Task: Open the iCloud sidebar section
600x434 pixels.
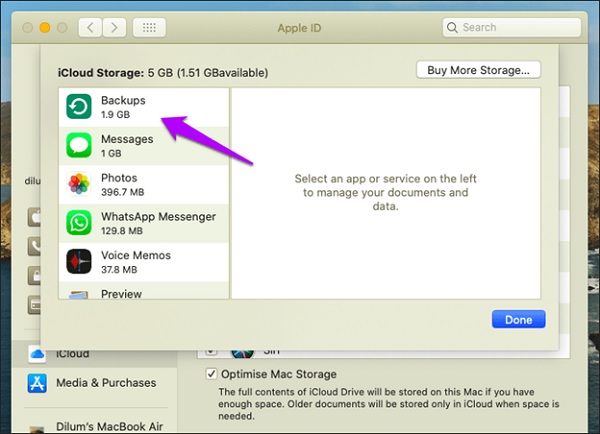Action: tap(72, 354)
